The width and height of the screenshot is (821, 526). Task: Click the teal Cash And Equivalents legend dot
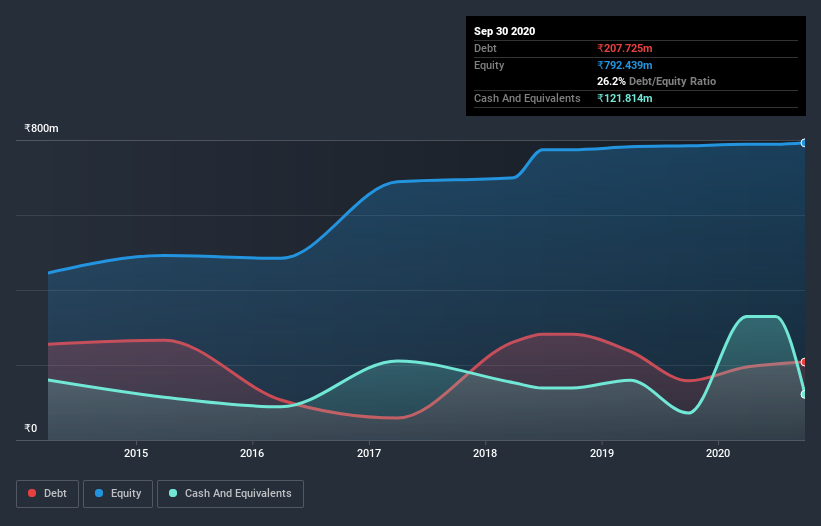click(x=173, y=493)
